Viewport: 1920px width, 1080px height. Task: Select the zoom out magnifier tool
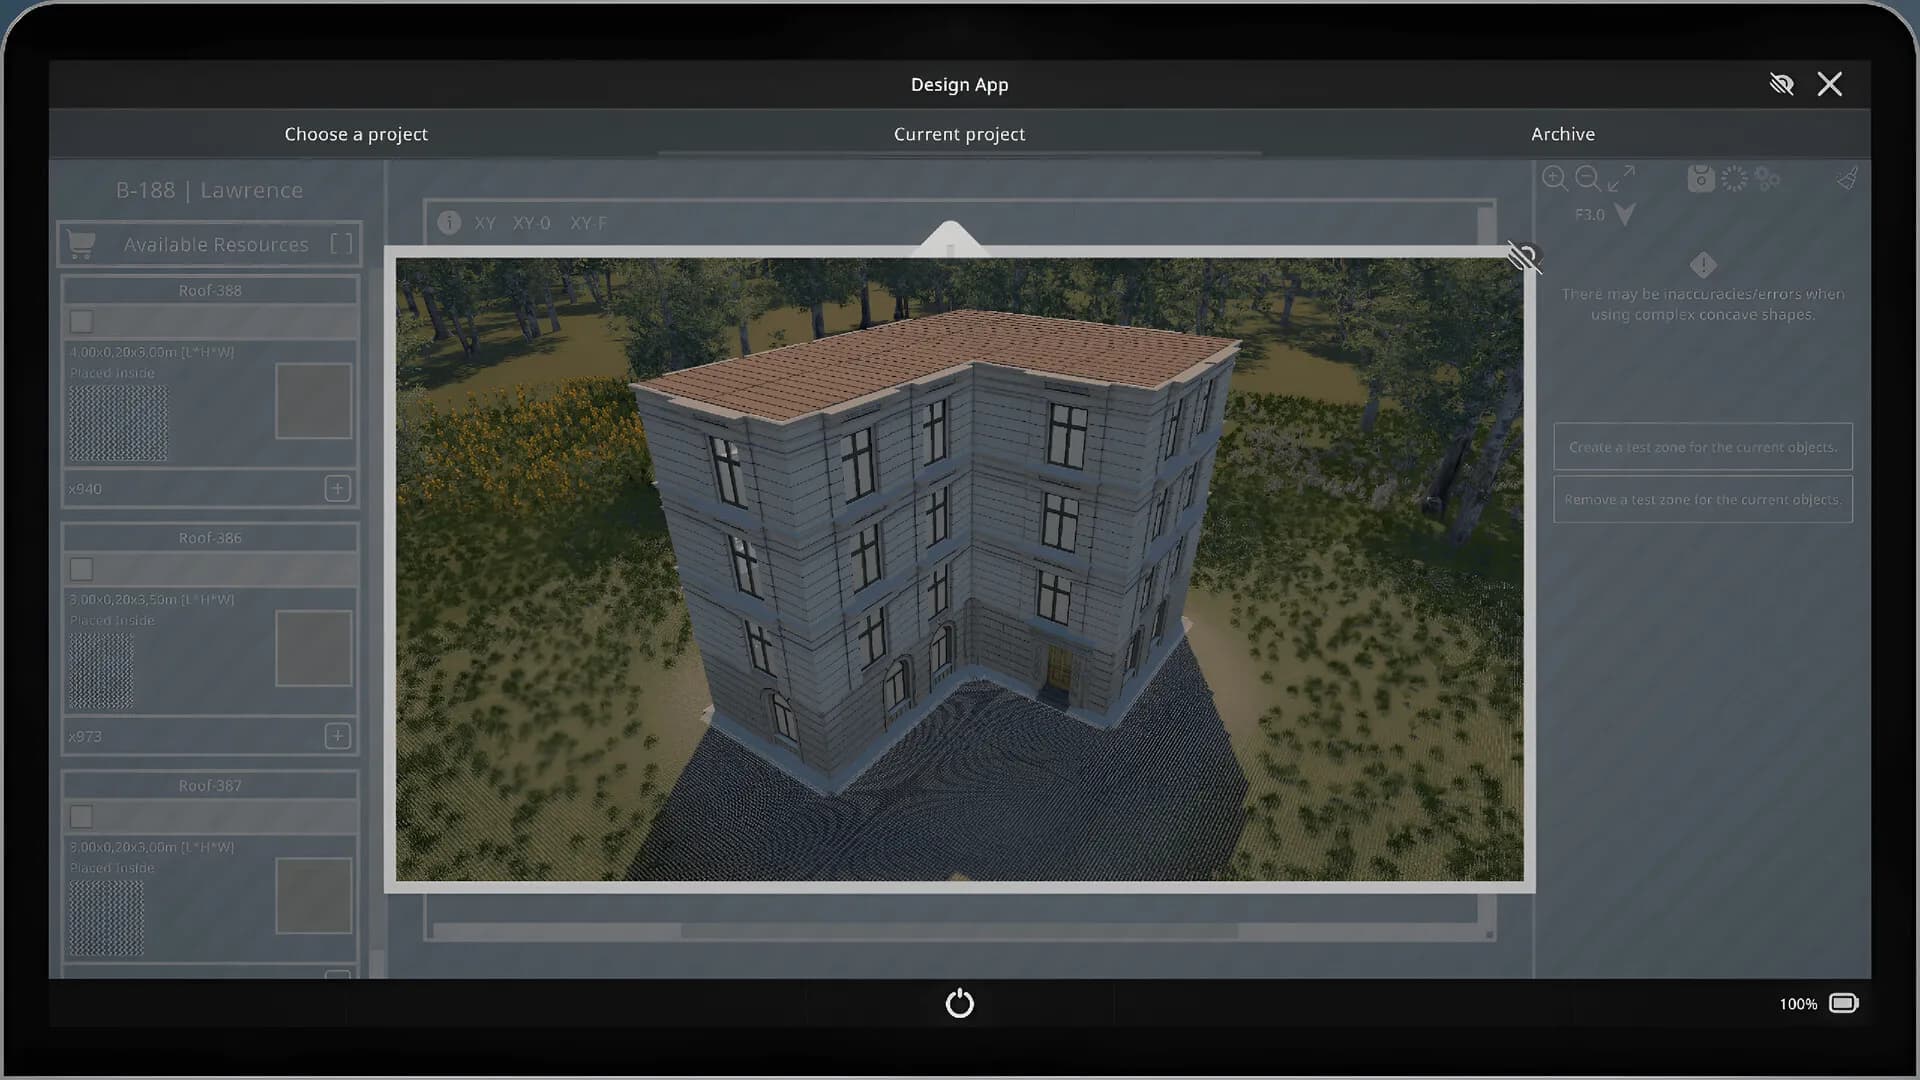(1588, 179)
